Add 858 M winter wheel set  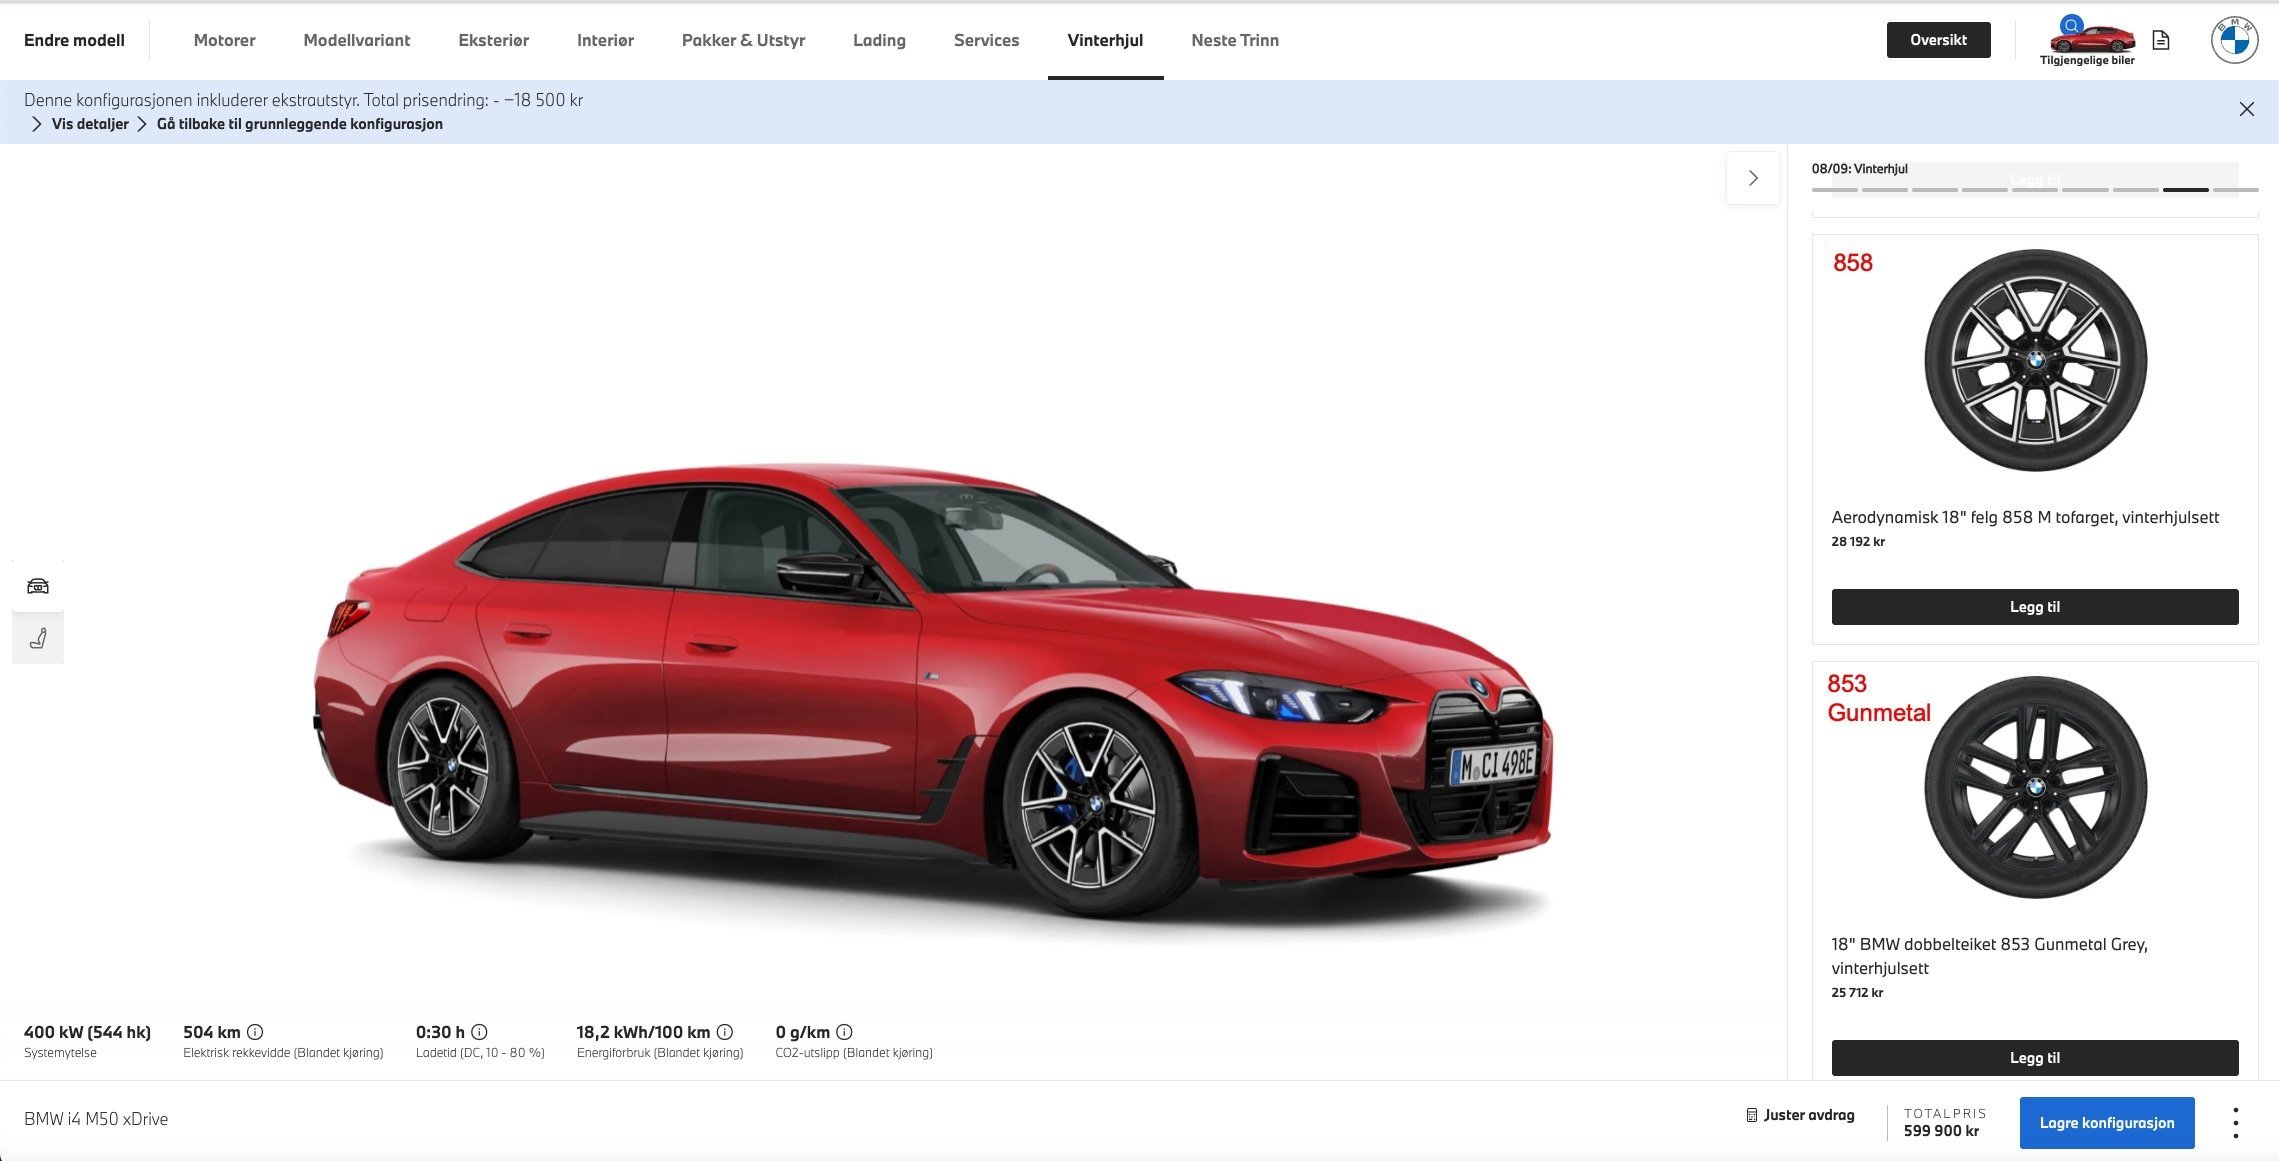[x=2035, y=607]
